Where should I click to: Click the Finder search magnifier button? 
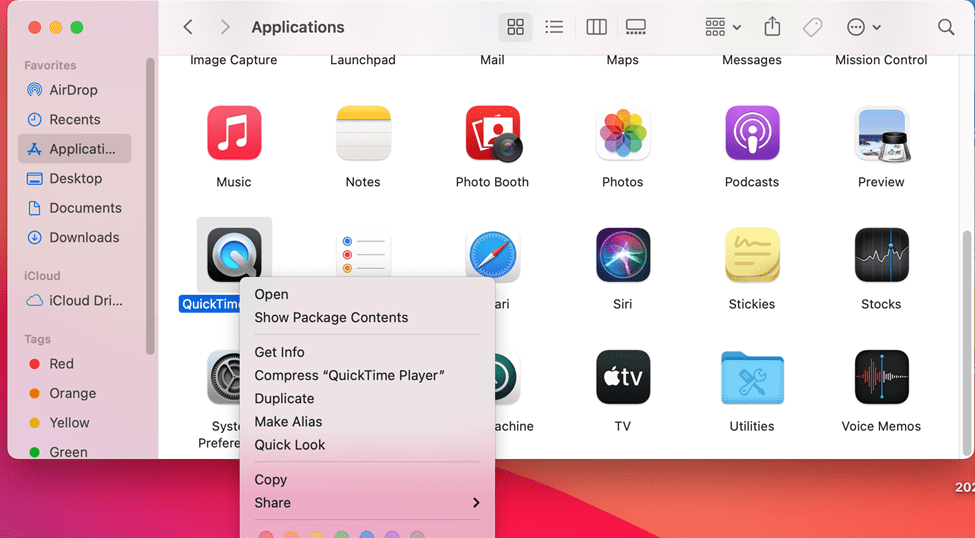pos(945,27)
